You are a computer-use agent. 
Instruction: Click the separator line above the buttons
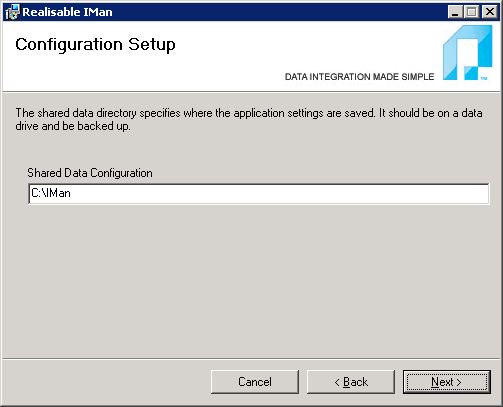pos(251,359)
